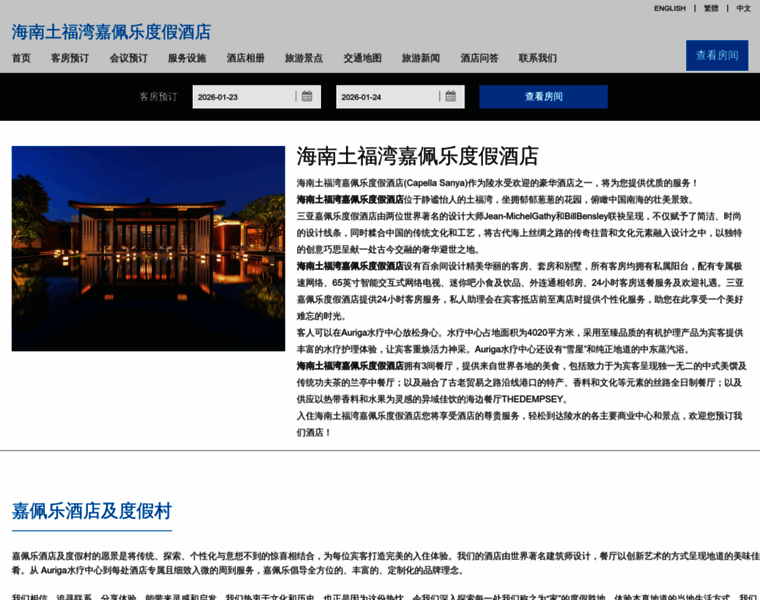Click the 客房预订 label in booking bar

[158, 96]
